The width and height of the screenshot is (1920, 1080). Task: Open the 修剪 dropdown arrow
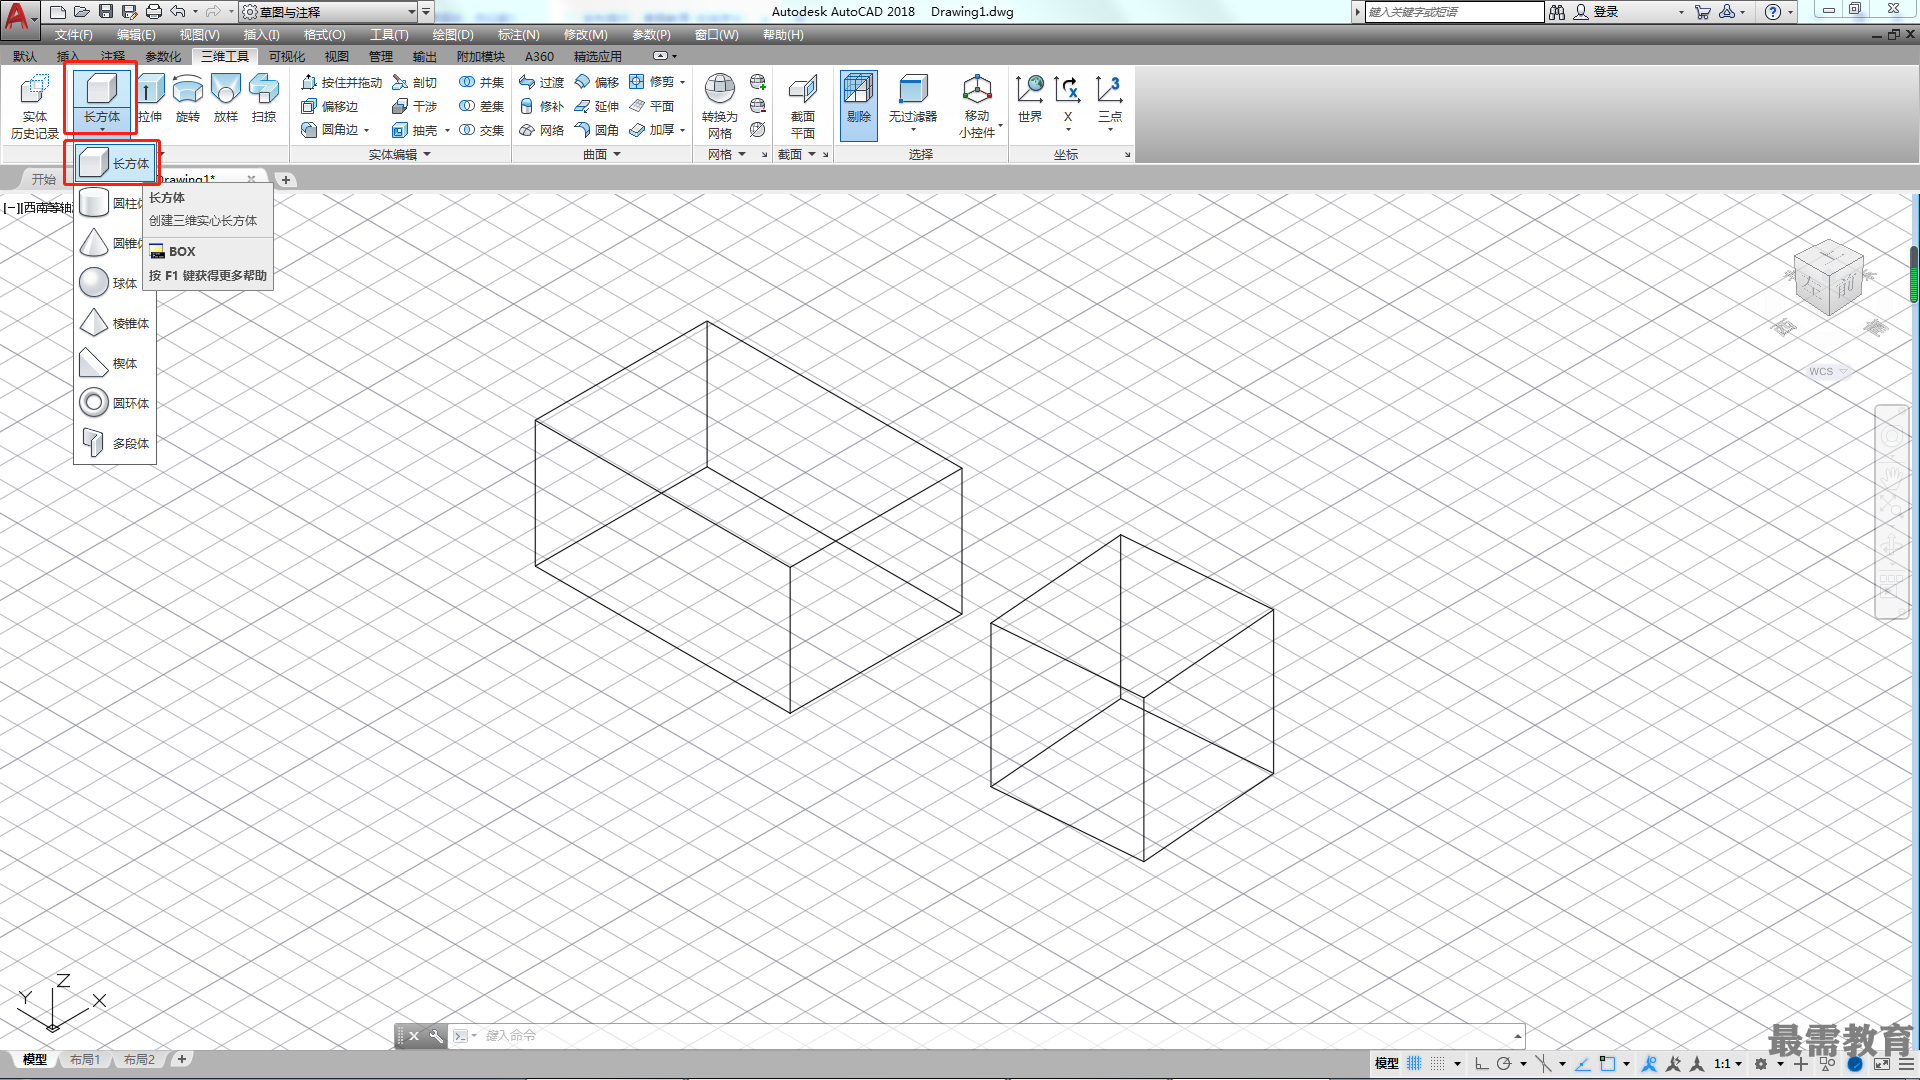tap(682, 83)
